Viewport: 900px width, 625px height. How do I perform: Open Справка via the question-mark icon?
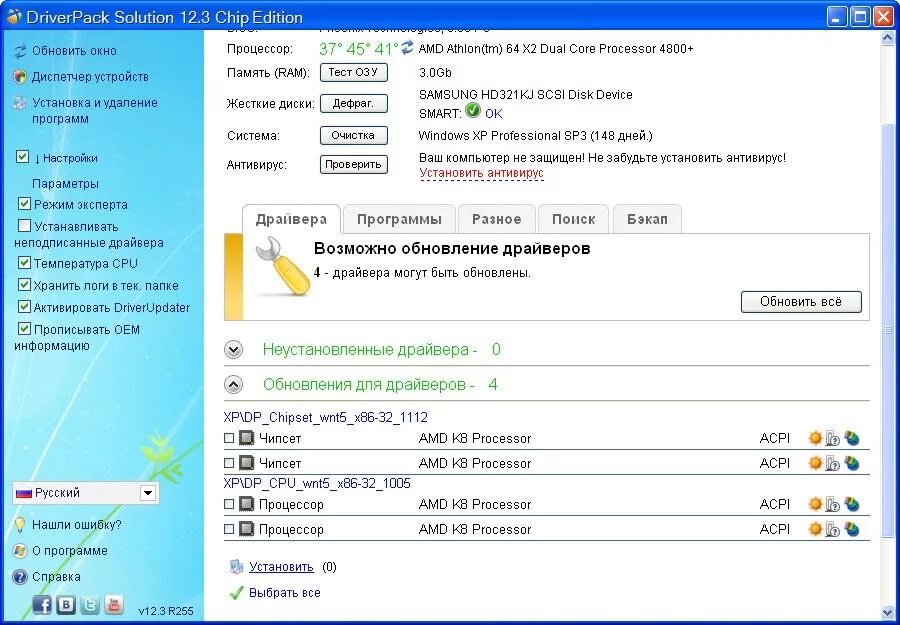(x=20, y=577)
